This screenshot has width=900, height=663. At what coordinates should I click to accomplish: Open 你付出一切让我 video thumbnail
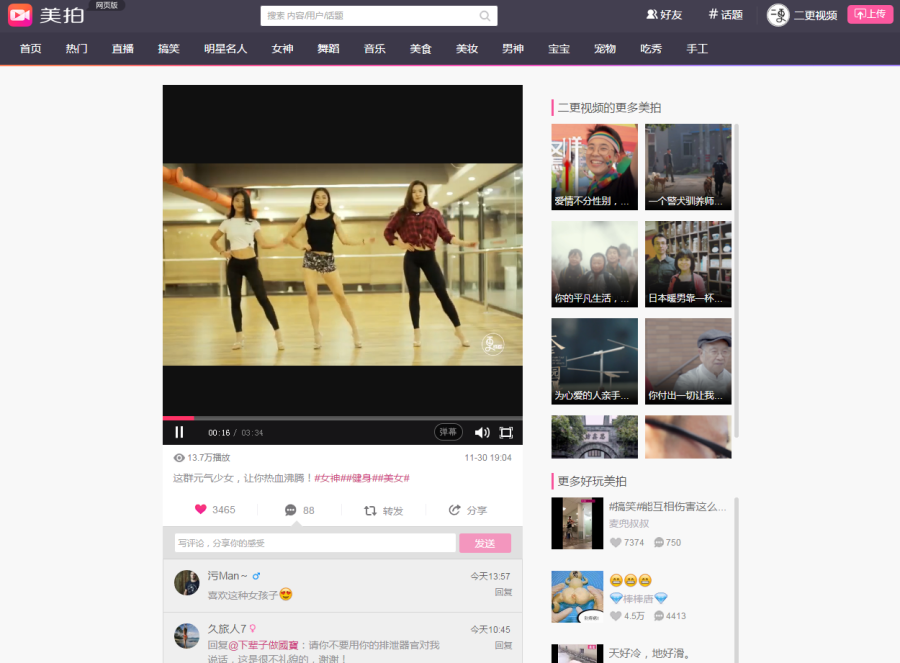tap(688, 361)
